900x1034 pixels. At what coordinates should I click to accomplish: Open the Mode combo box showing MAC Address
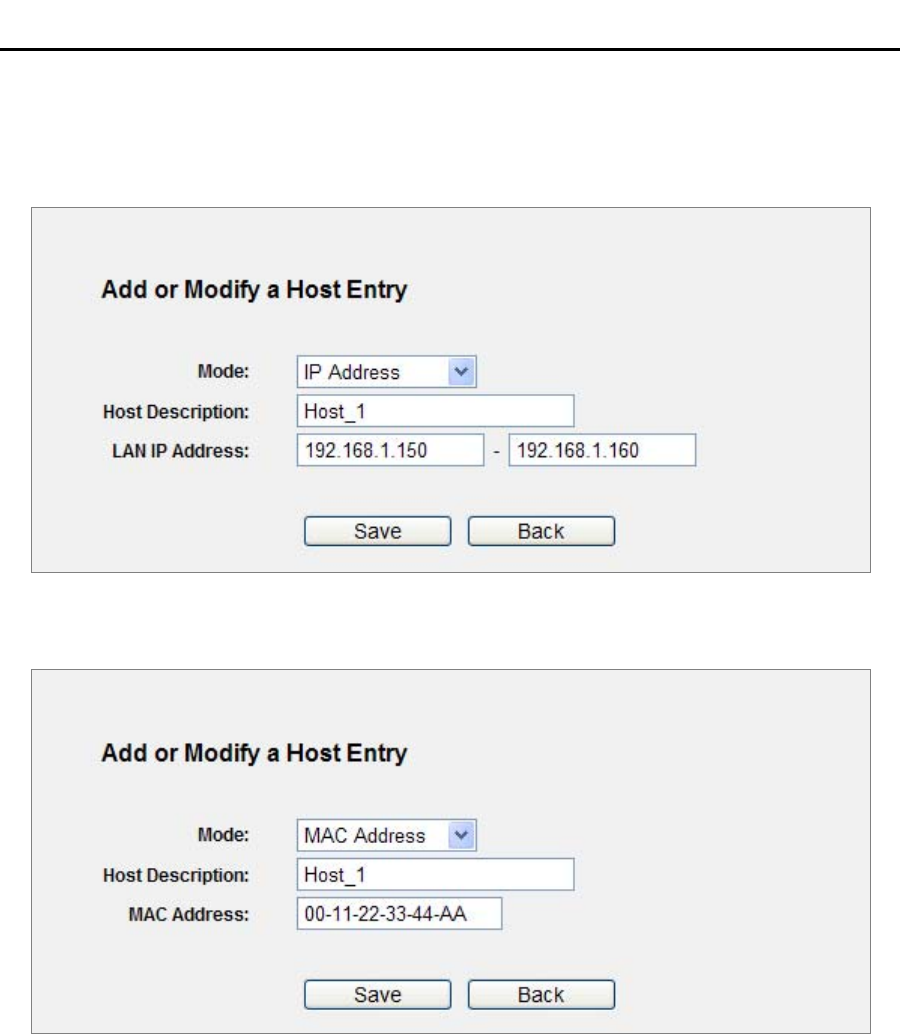coord(387,835)
